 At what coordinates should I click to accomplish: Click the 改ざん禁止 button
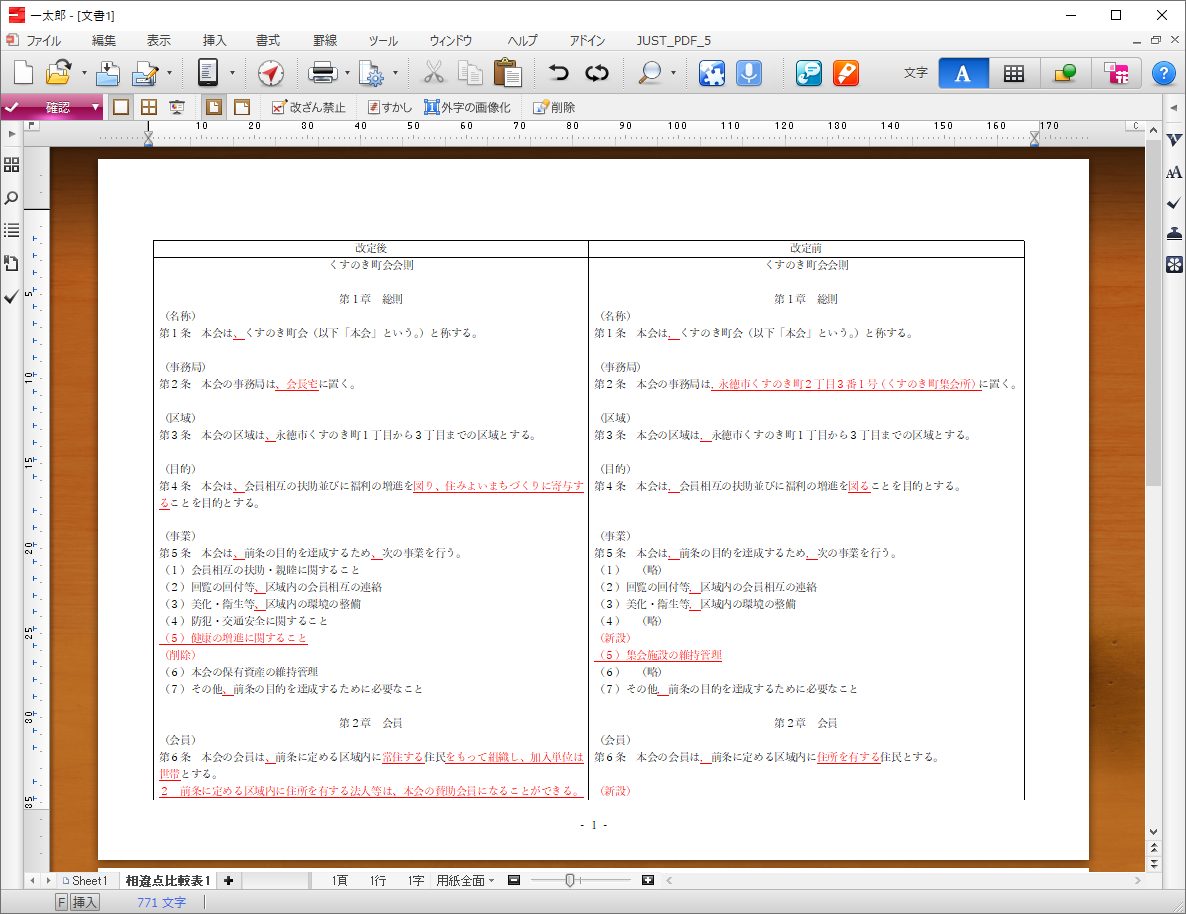click(x=309, y=107)
